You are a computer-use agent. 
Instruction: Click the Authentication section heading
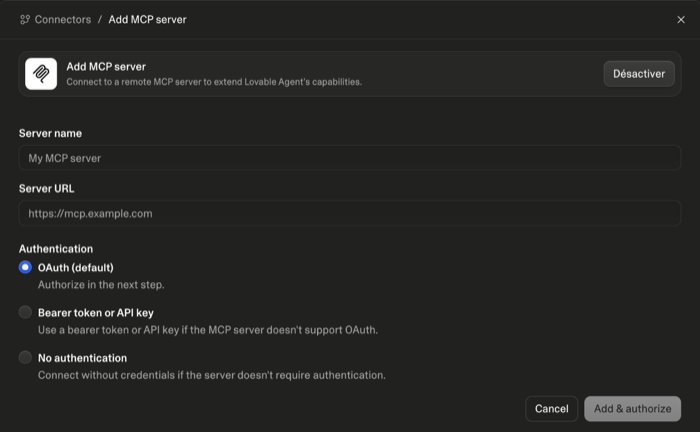click(x=56, y=249)
